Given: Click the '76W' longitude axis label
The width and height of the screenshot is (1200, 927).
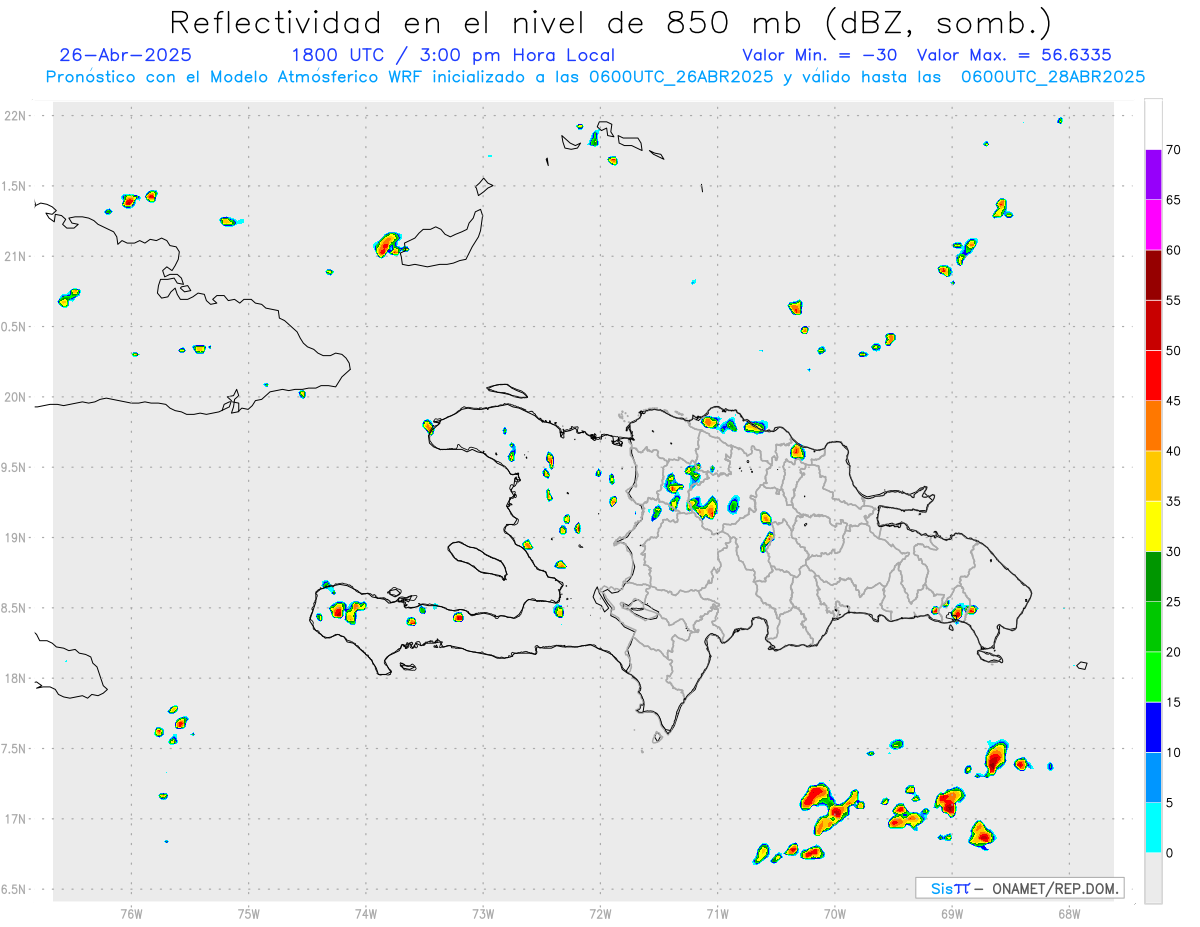Looking at the screenshot, I should click(131, 913).
